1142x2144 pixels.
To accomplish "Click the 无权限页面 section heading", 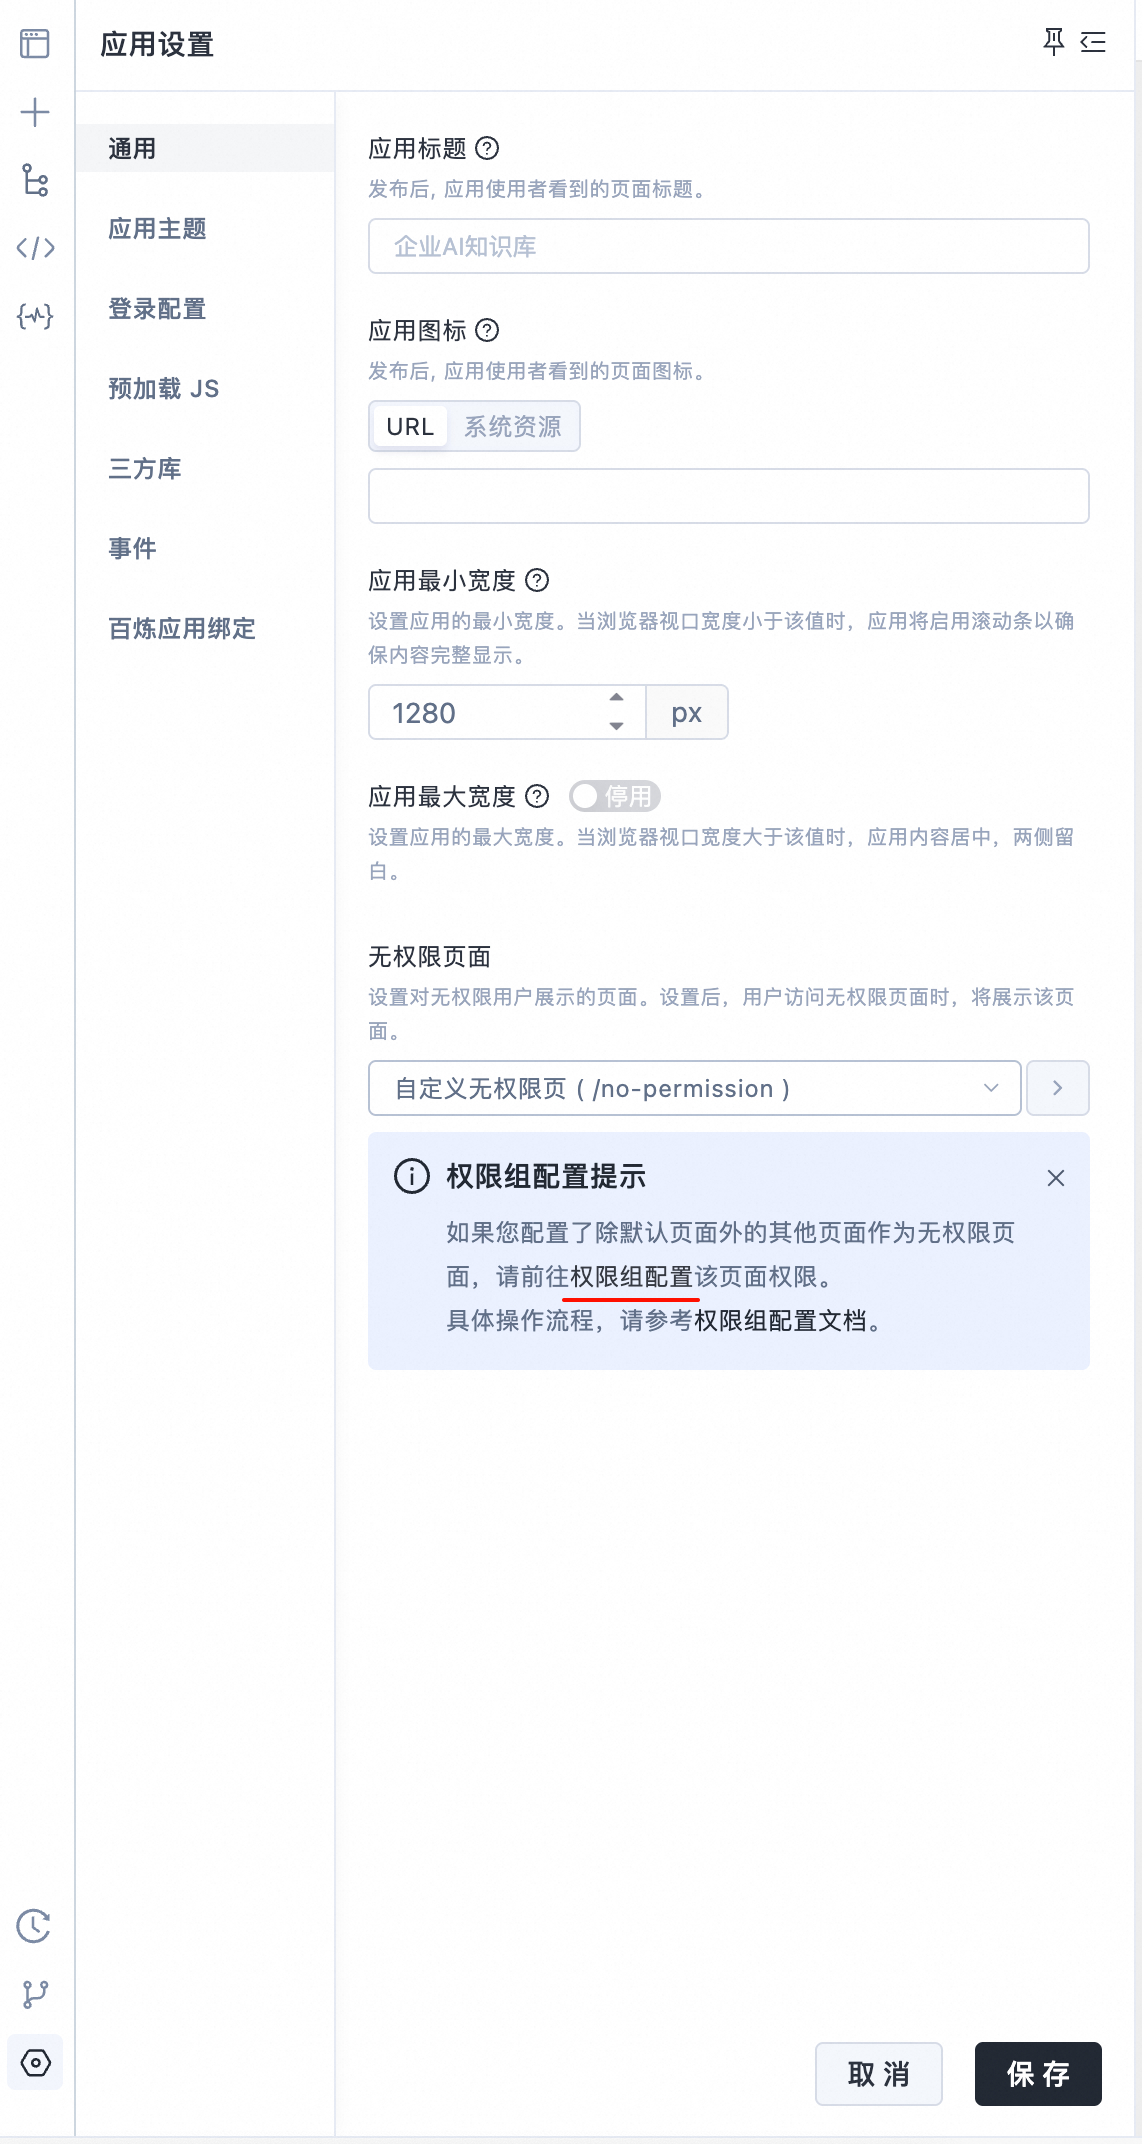I will point(430,957).
